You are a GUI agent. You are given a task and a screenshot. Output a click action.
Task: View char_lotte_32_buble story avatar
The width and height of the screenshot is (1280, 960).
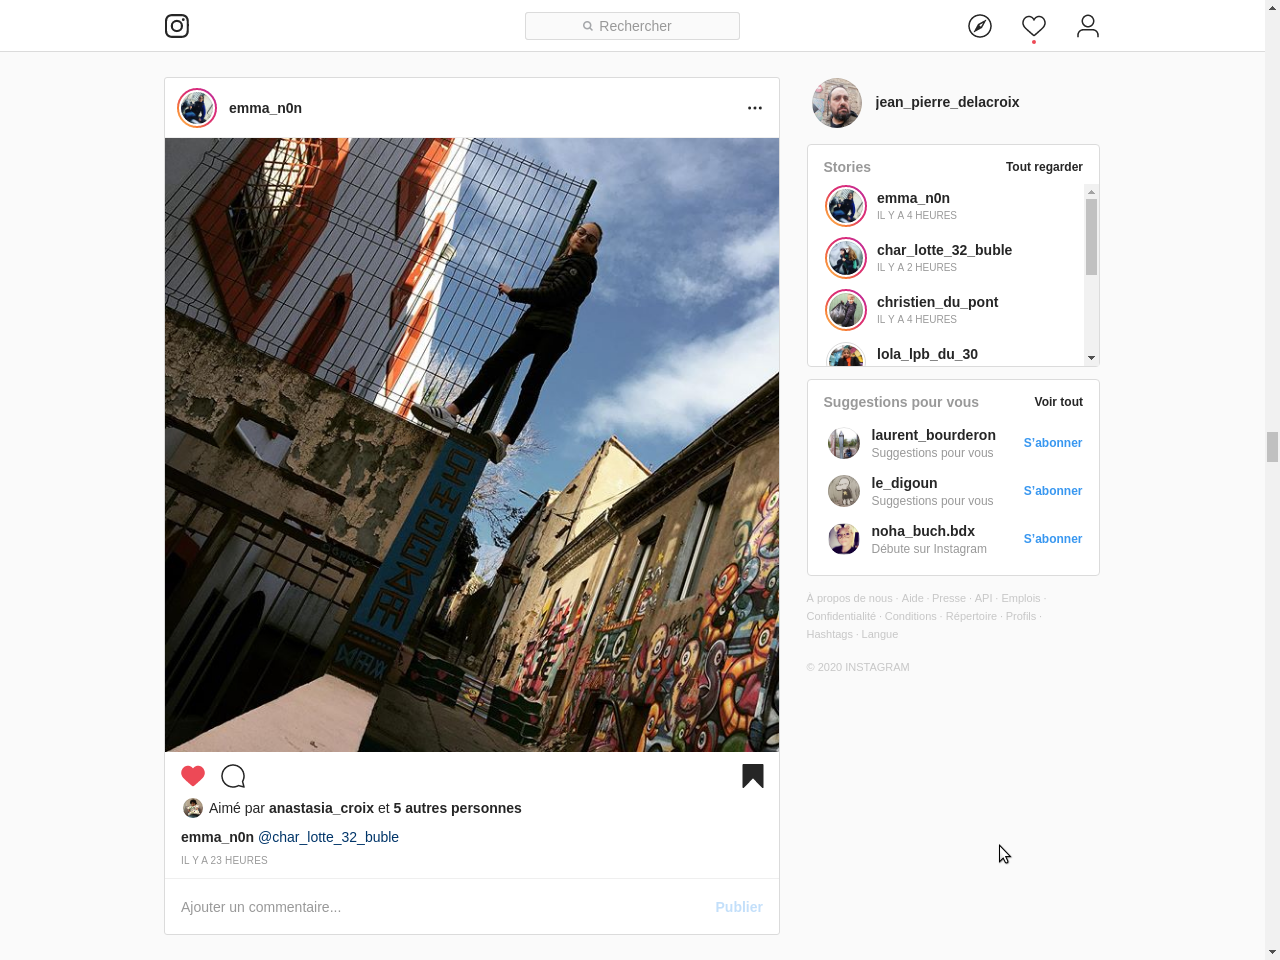846,258
